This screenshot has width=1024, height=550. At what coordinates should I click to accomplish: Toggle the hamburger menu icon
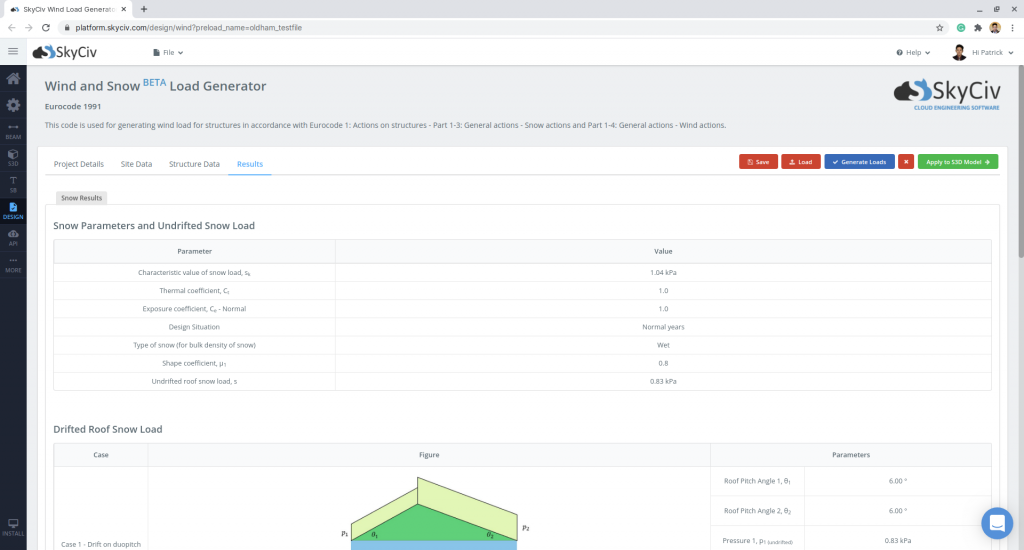tap(13, 51)
